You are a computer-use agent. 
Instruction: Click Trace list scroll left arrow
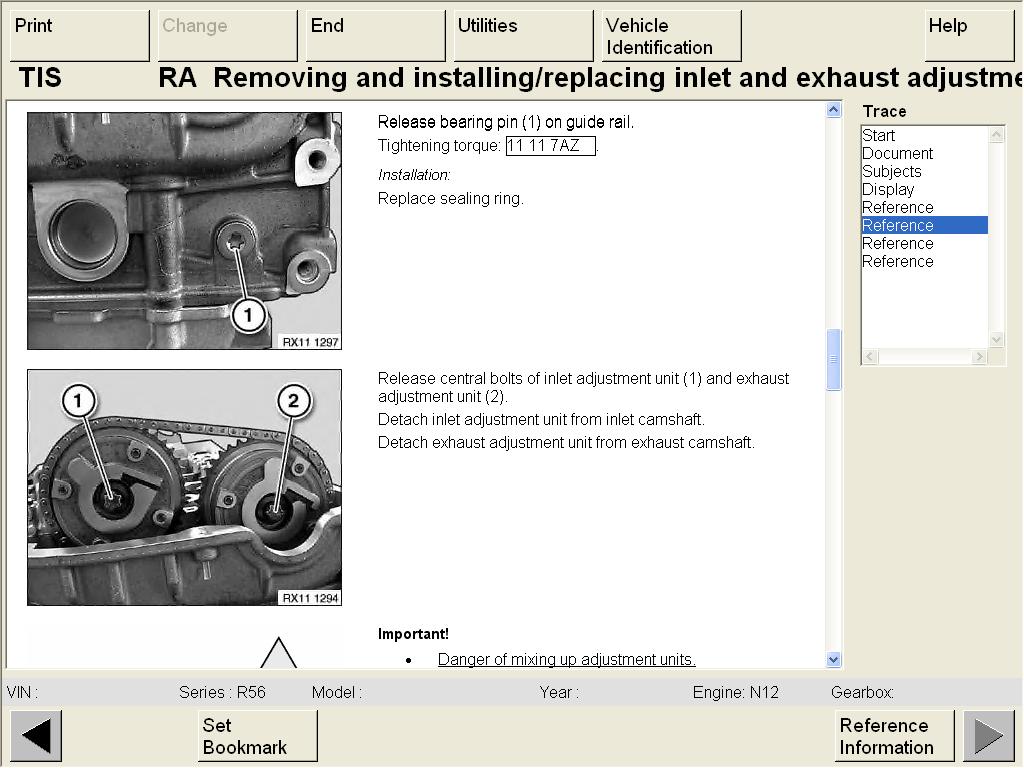[870, 357]
